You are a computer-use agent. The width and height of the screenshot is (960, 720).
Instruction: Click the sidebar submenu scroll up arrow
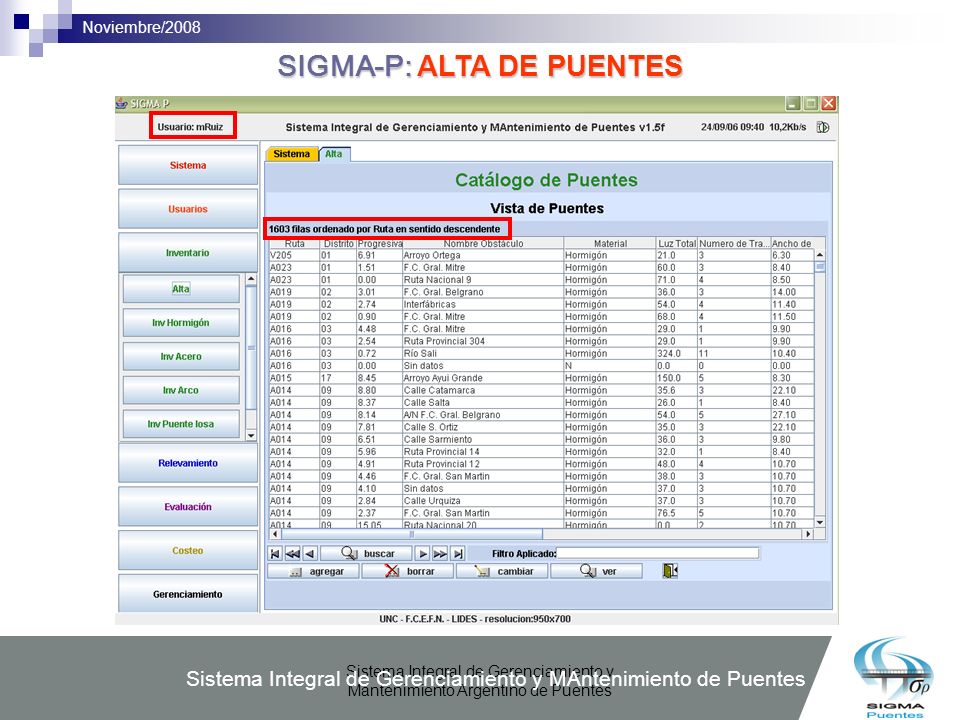click(x=251, y=279)
